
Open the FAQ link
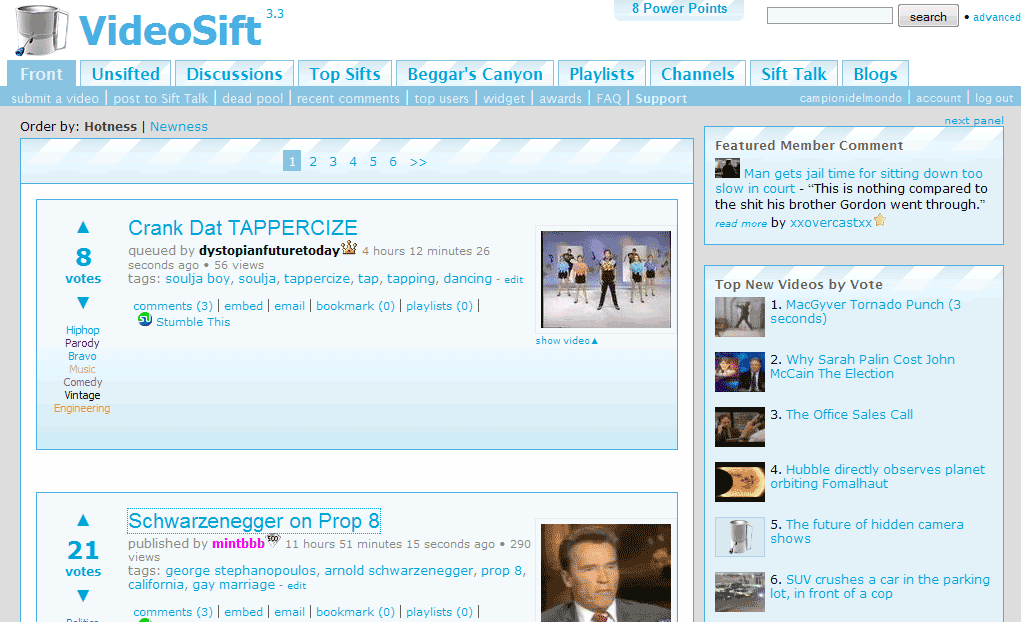[609, 98]
